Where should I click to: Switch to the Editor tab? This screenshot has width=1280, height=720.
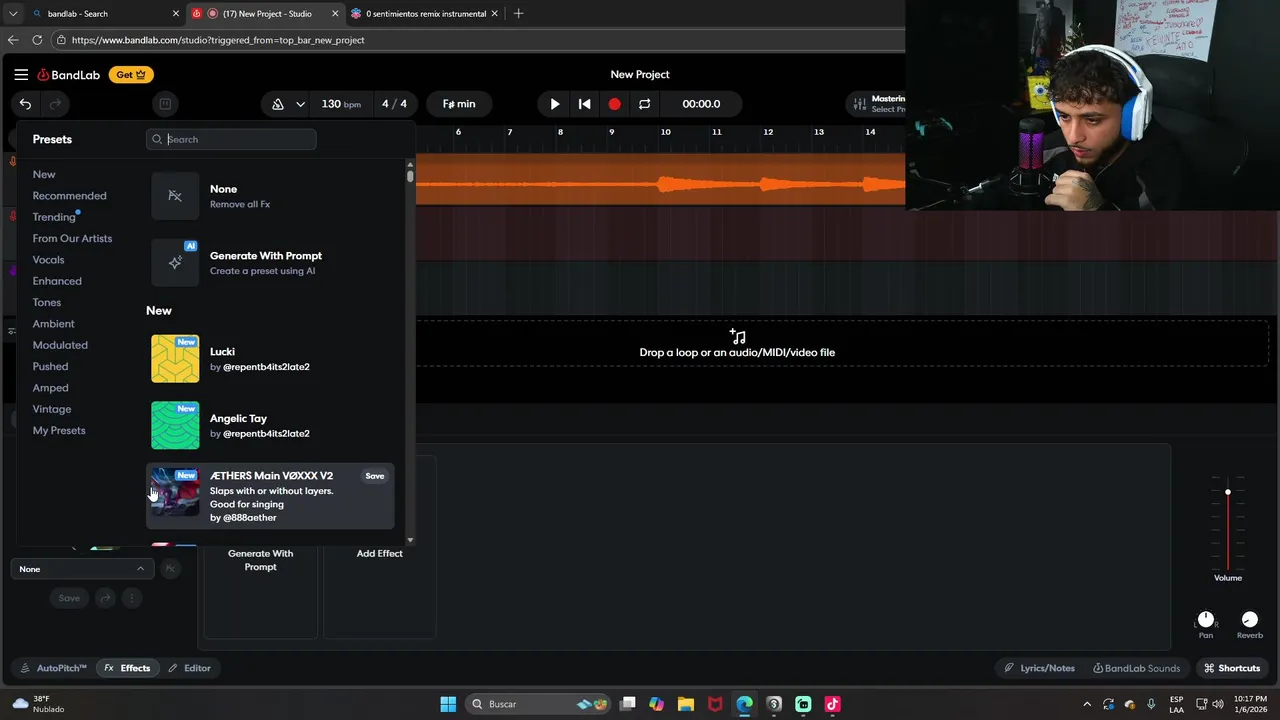pos(189,668)
